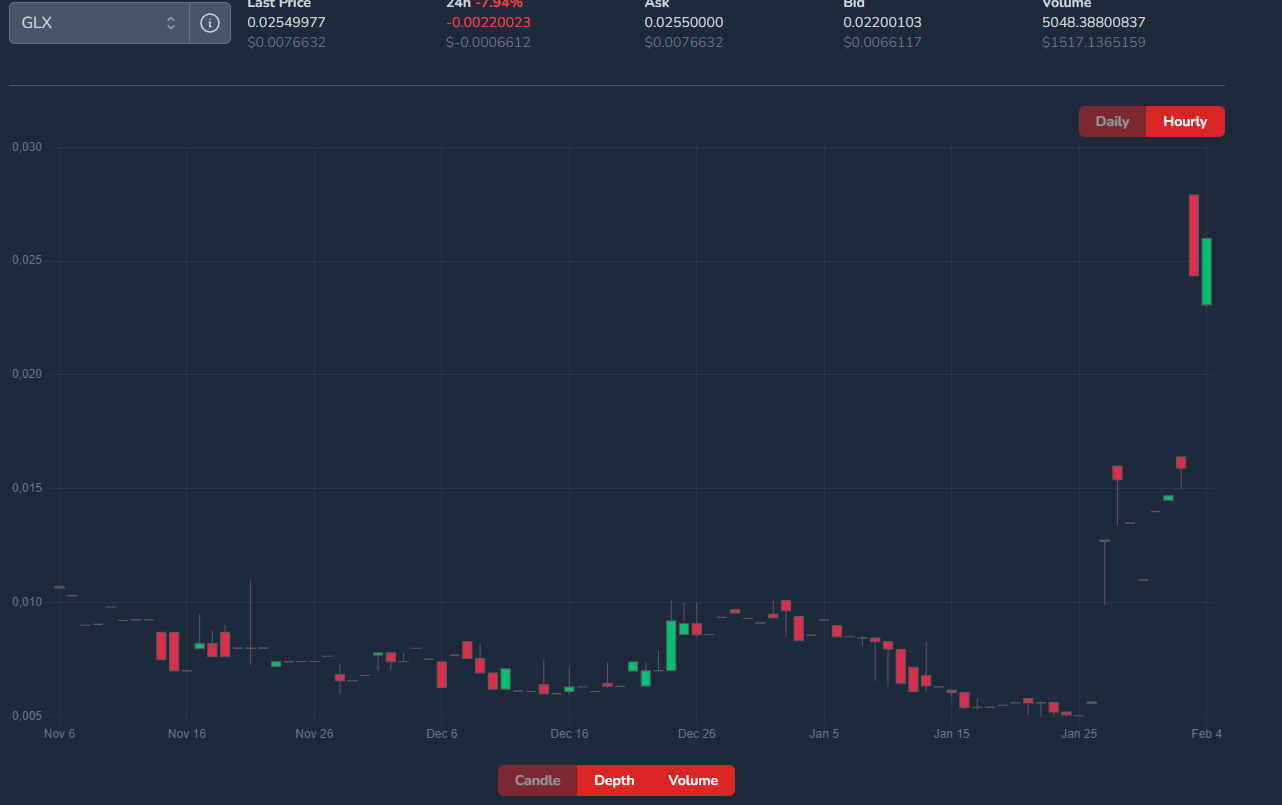Switch the chart to Daily interval
Viewport: 1282px width, 805px height.
coord(1112,122)
